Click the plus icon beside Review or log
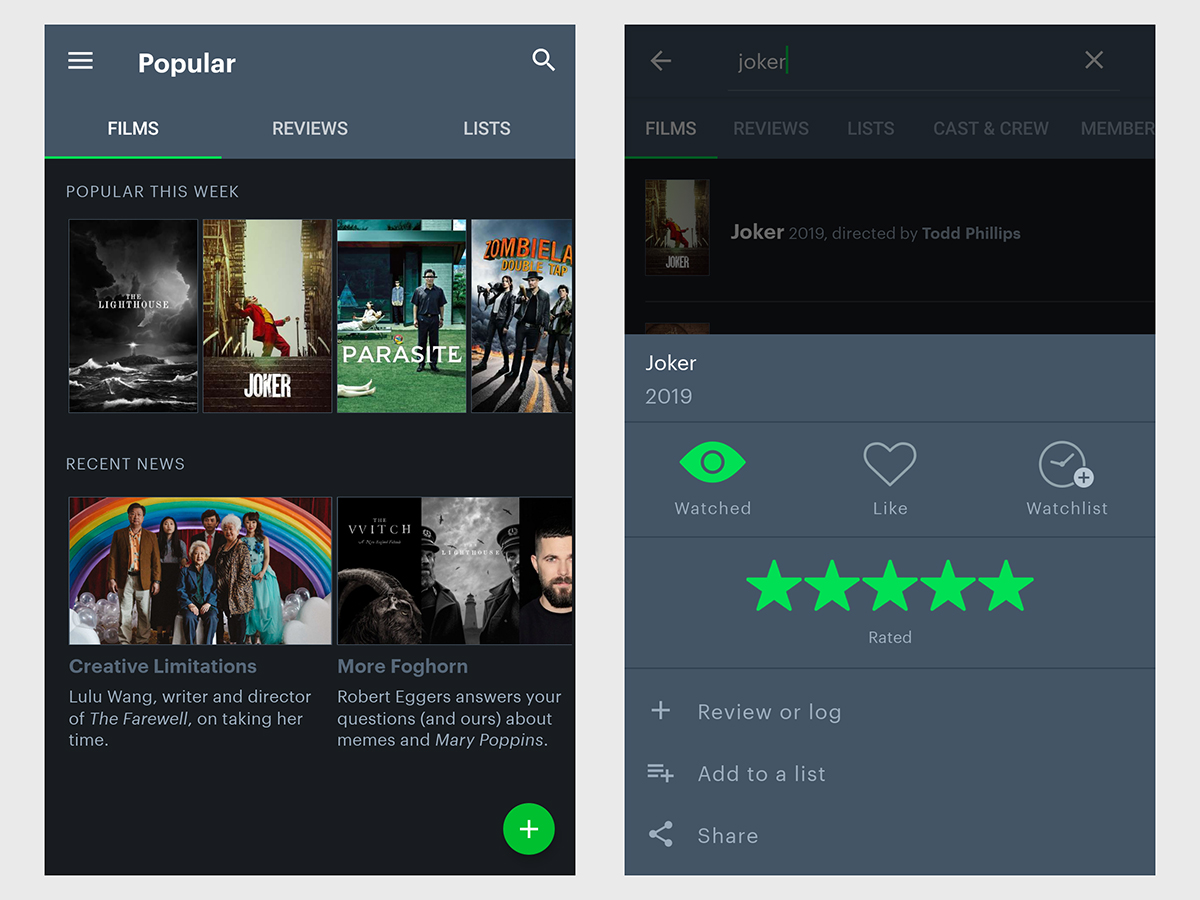 click(x=660, y=711)
